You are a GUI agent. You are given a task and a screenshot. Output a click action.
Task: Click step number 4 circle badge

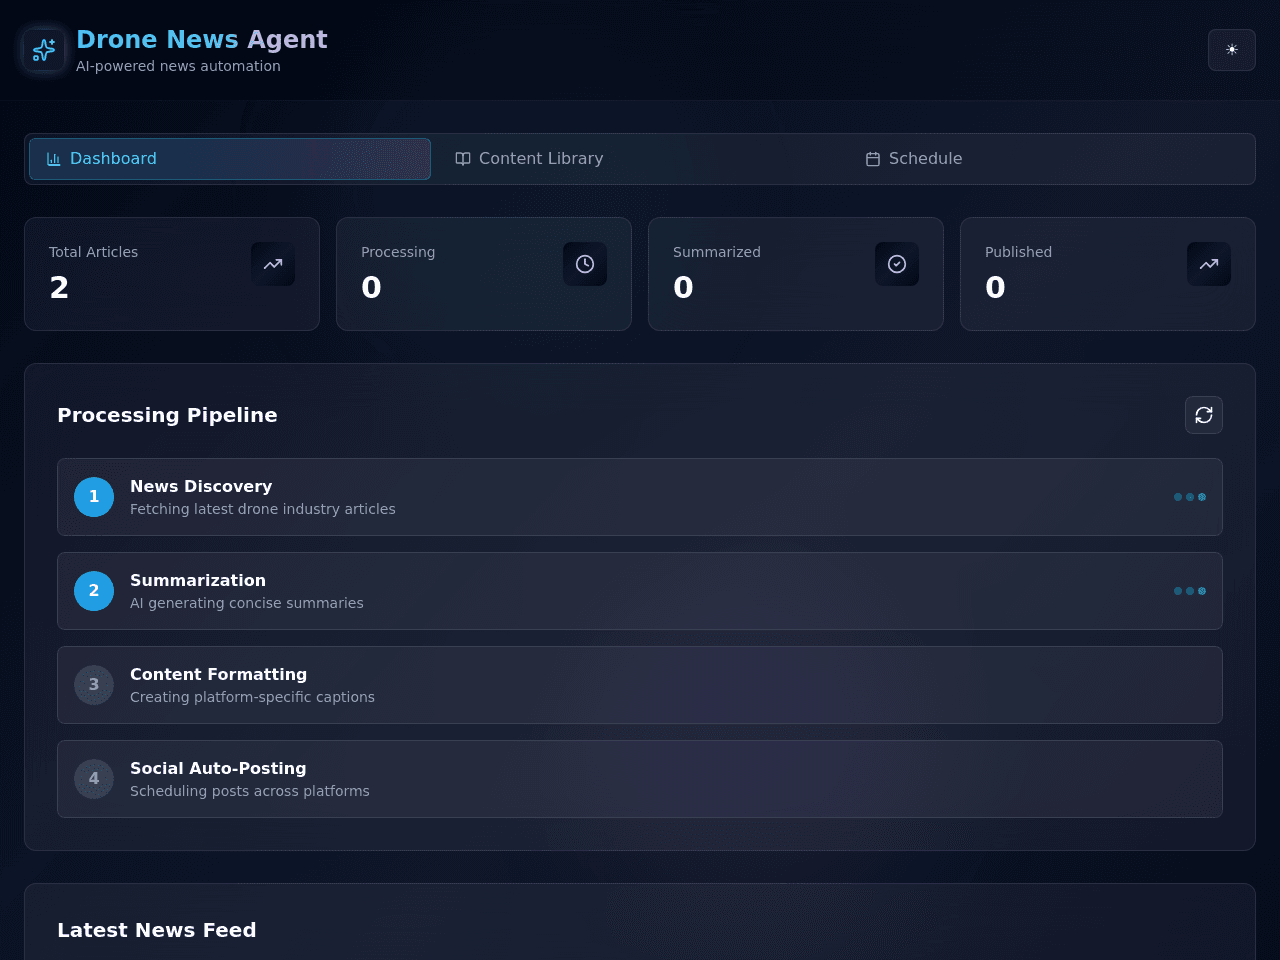[x=94, y=779]
